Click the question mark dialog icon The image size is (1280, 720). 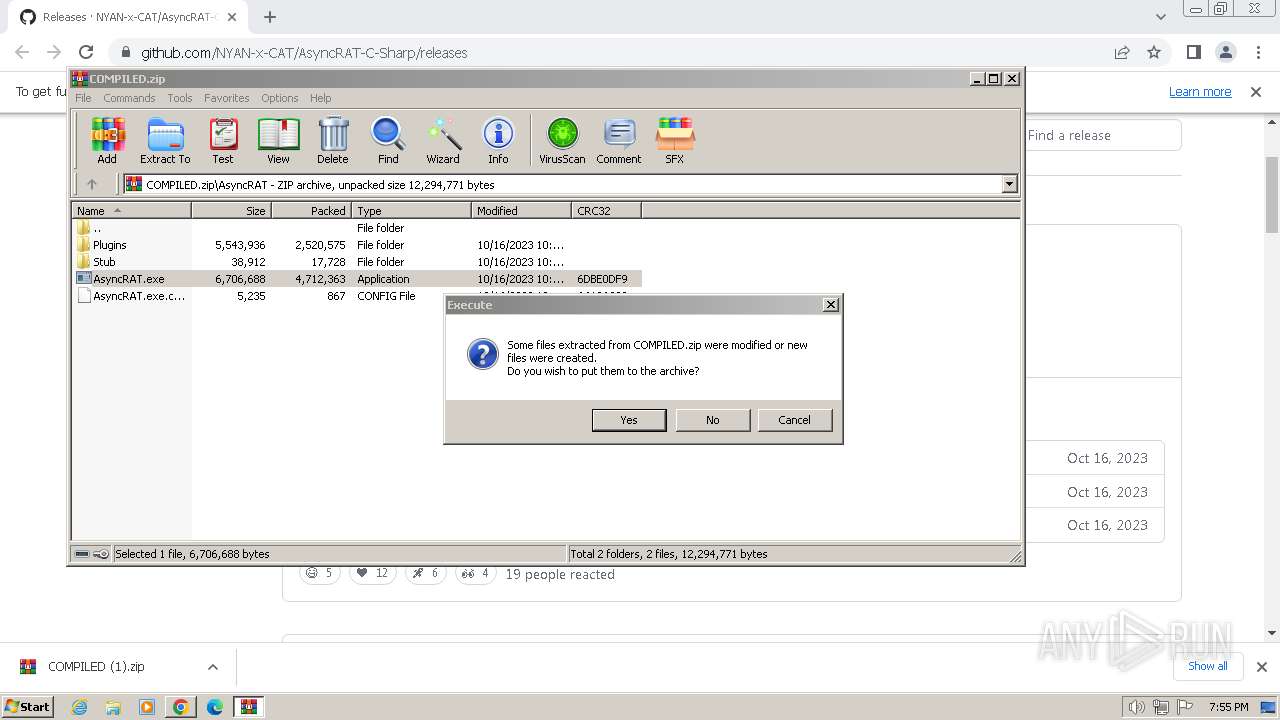(482, 354)
